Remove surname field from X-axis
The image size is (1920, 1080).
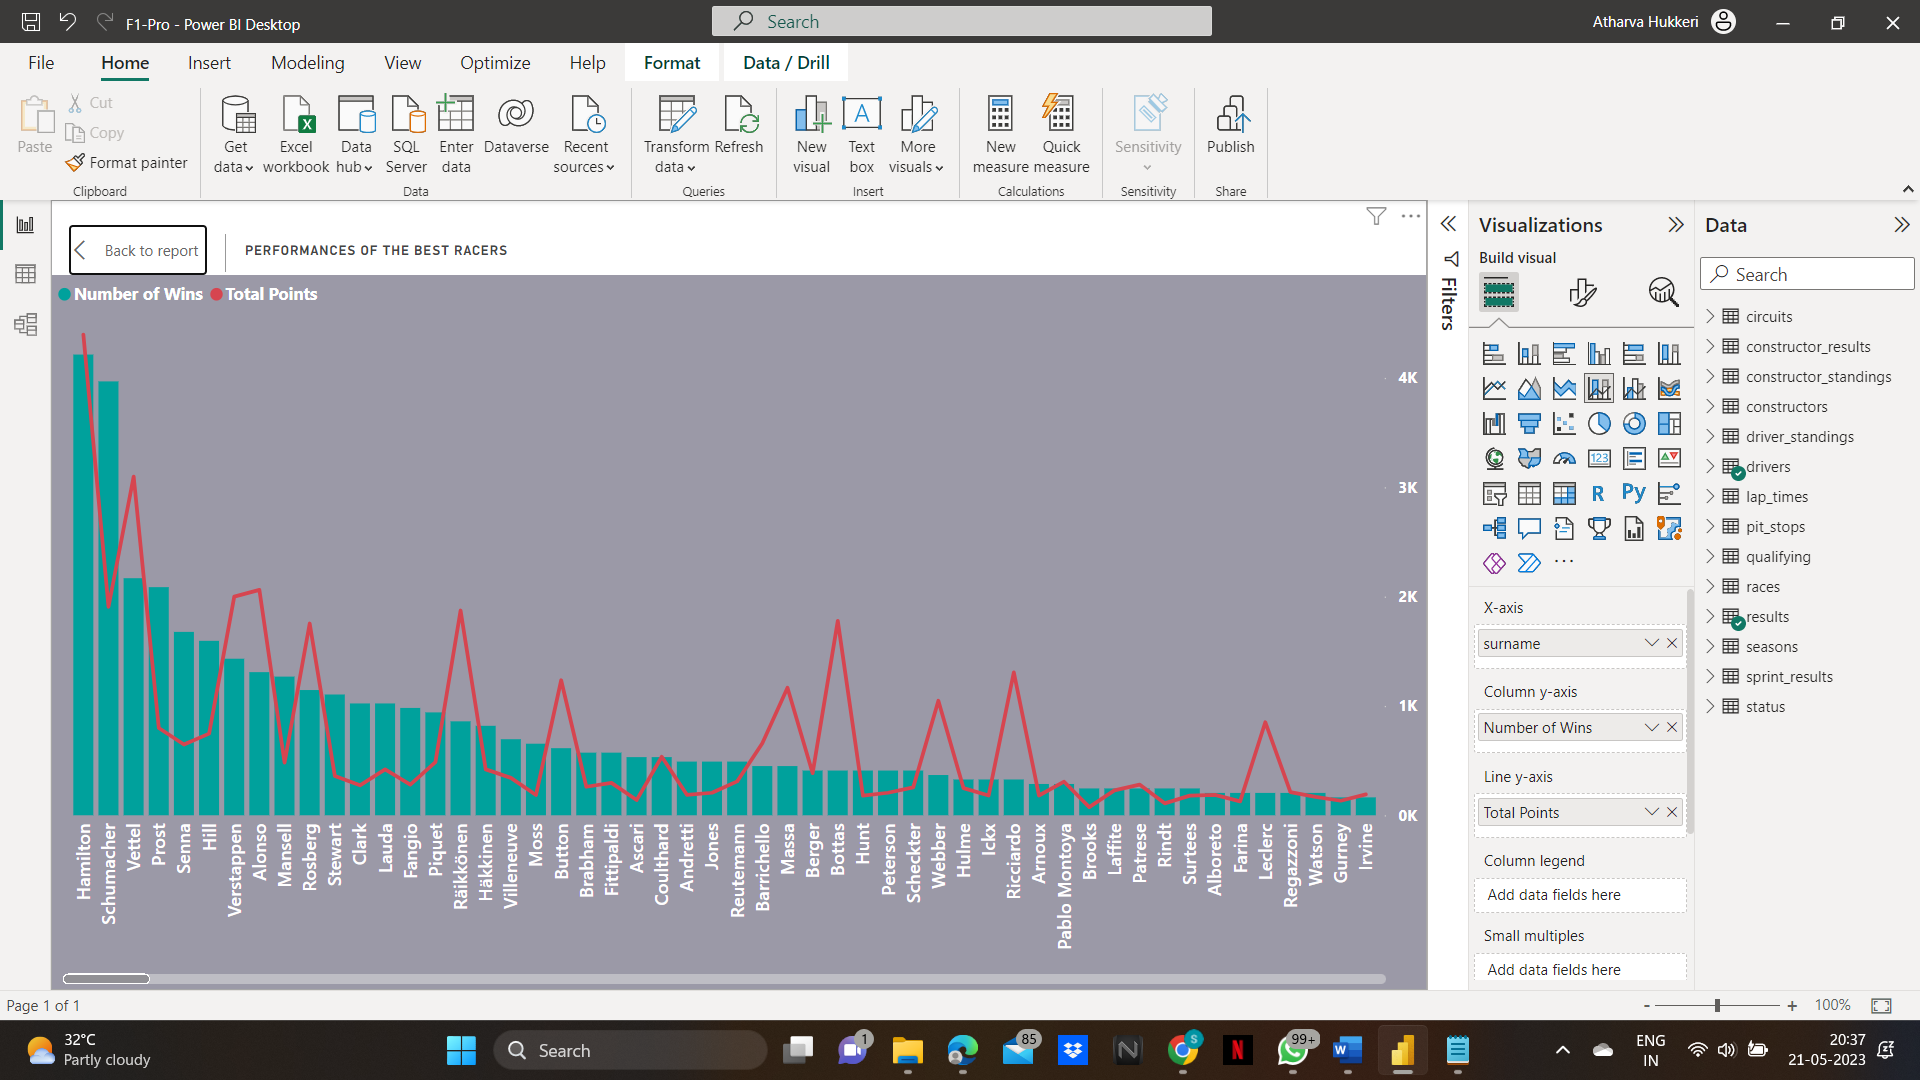coord(1672,643)
